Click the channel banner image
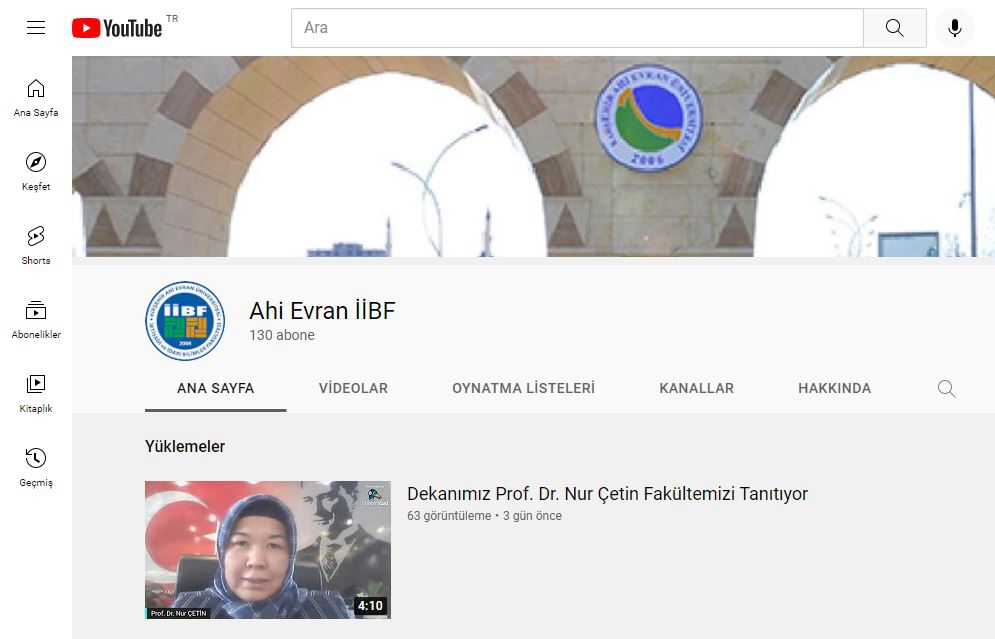Screen dimensions: 995x639 tap(533, 156)
